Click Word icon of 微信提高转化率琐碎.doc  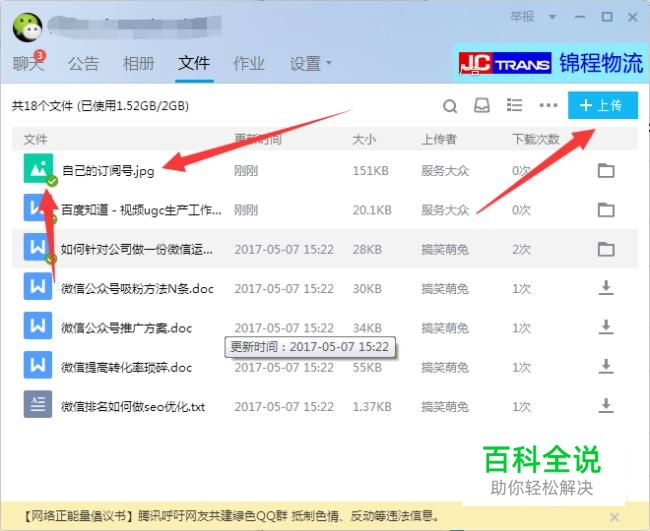38,365
